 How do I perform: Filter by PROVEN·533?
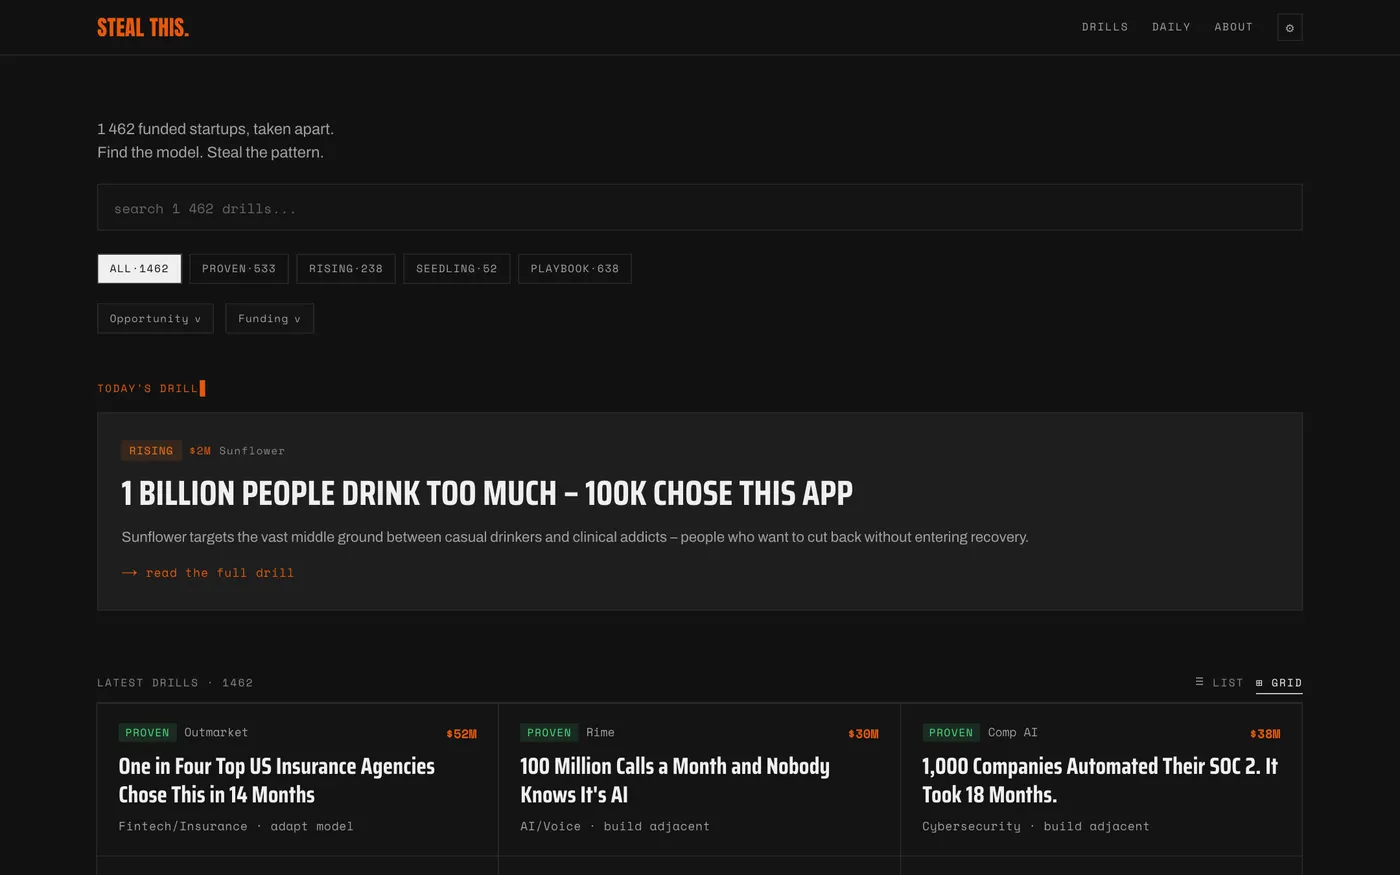click(239, 268)
